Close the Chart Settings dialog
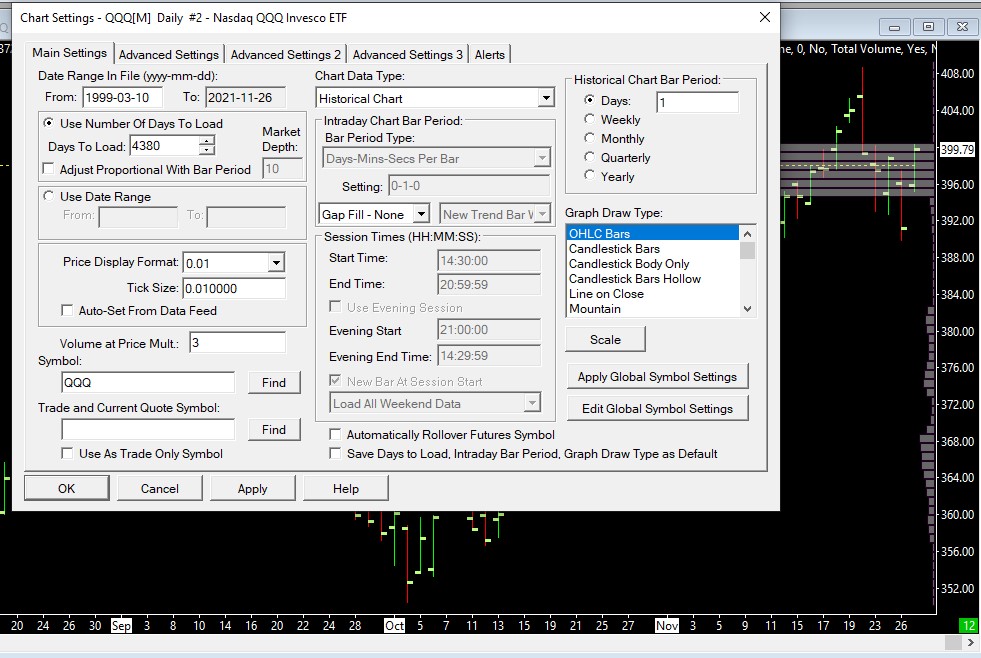 coord(765,17)
